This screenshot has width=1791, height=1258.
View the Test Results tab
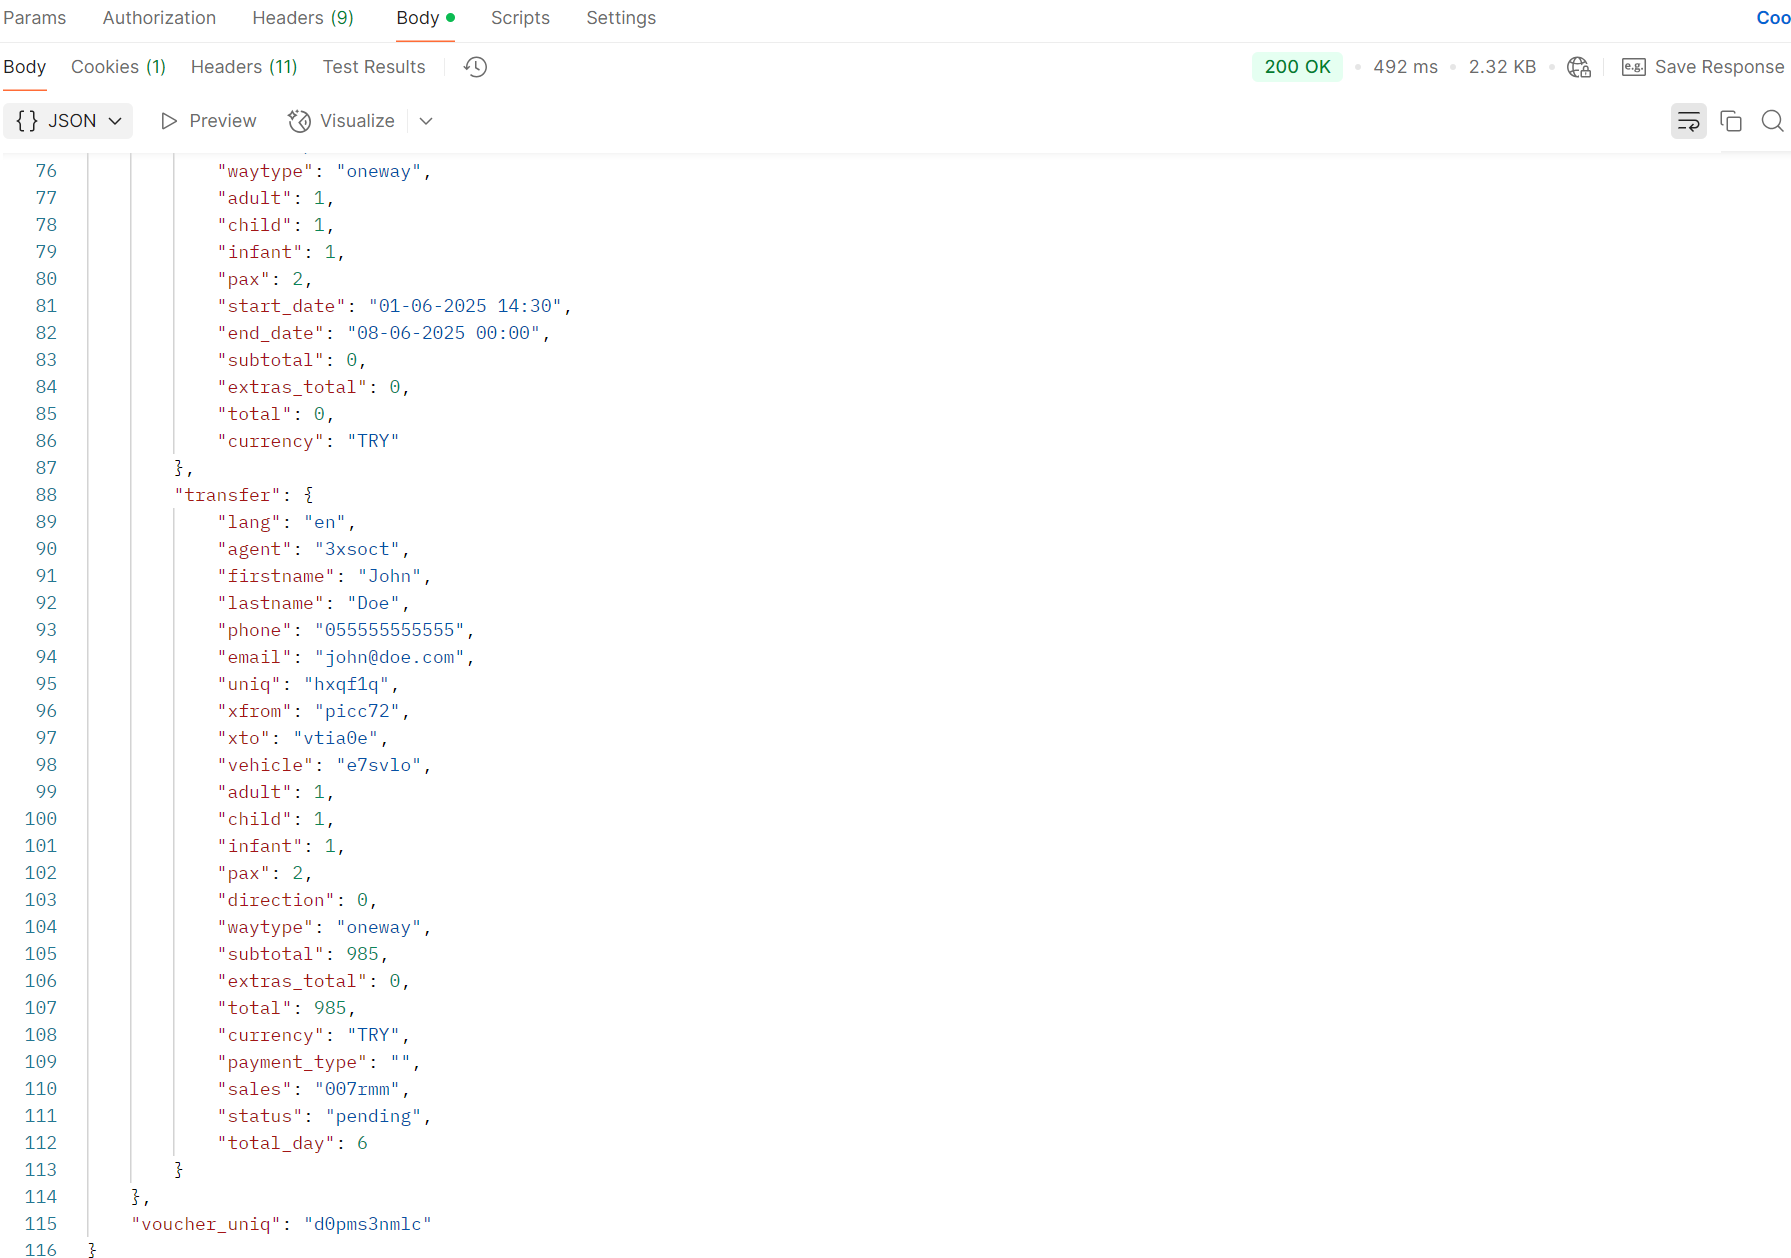click(x=373, y=67)
